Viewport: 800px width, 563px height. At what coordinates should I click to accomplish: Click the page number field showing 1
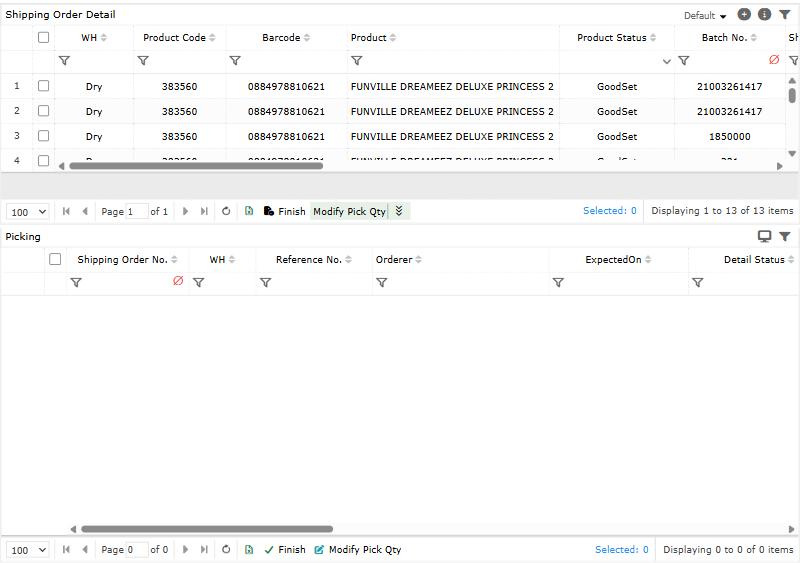(137, 211)
